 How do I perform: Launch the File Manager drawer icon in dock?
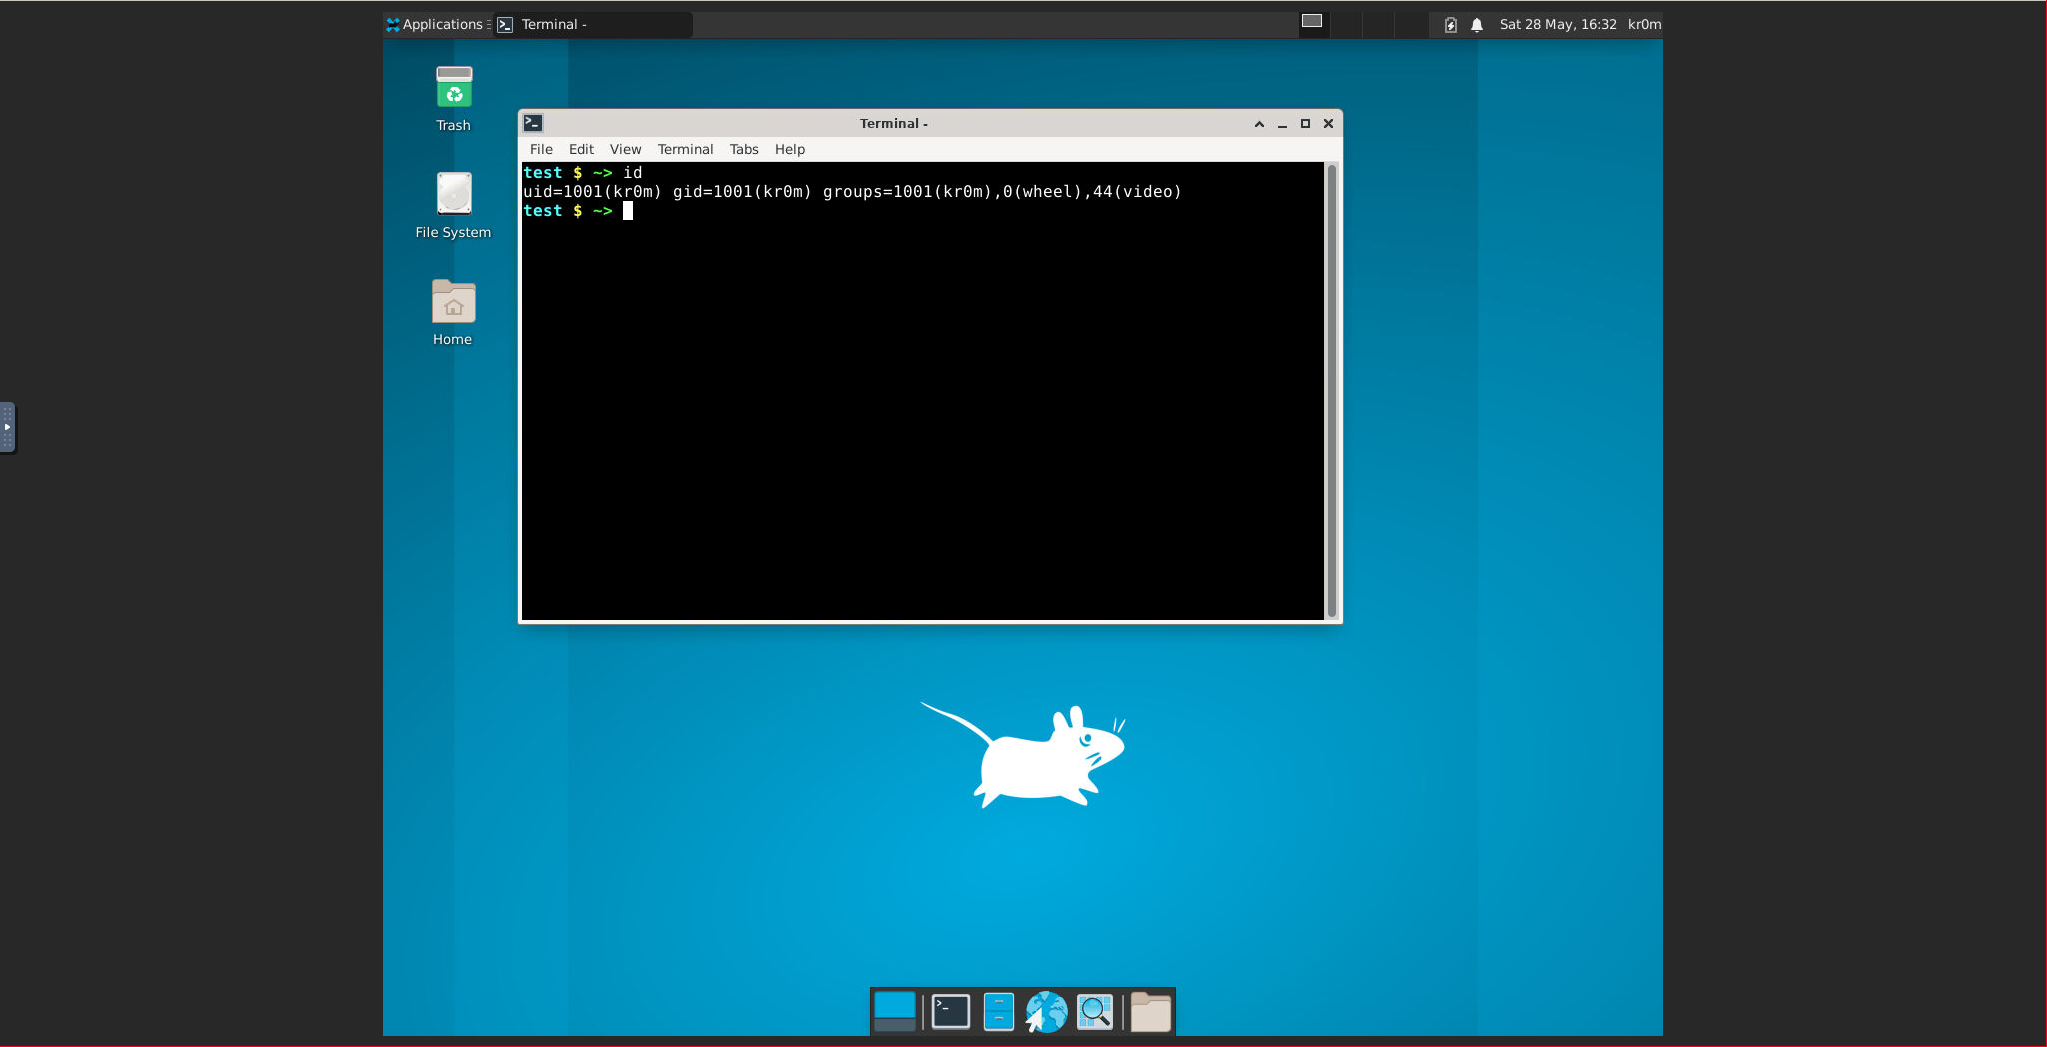[998, 1012]
